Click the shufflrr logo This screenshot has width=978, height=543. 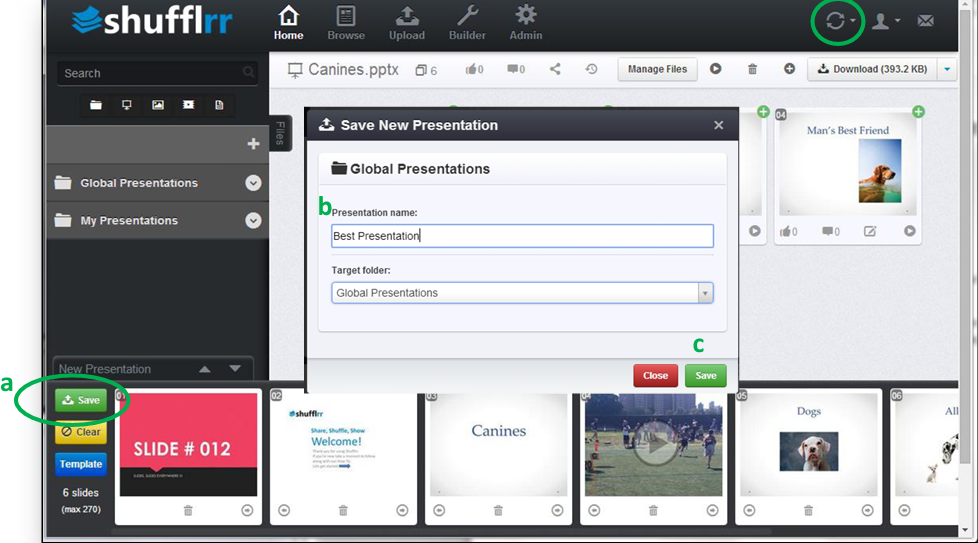tap(152, 21)
